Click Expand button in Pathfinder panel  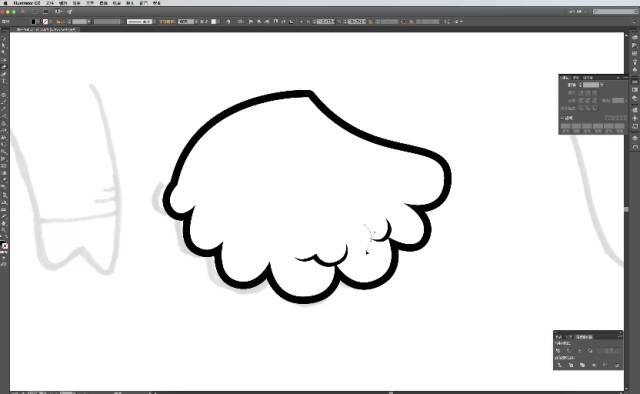pos(608,350)
